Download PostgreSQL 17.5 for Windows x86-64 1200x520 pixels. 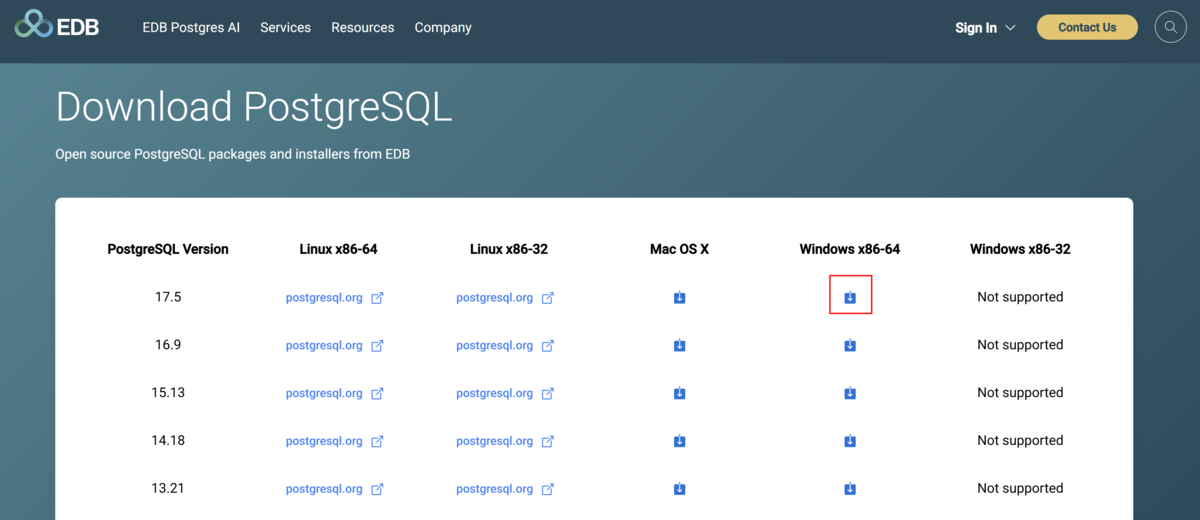850,297
